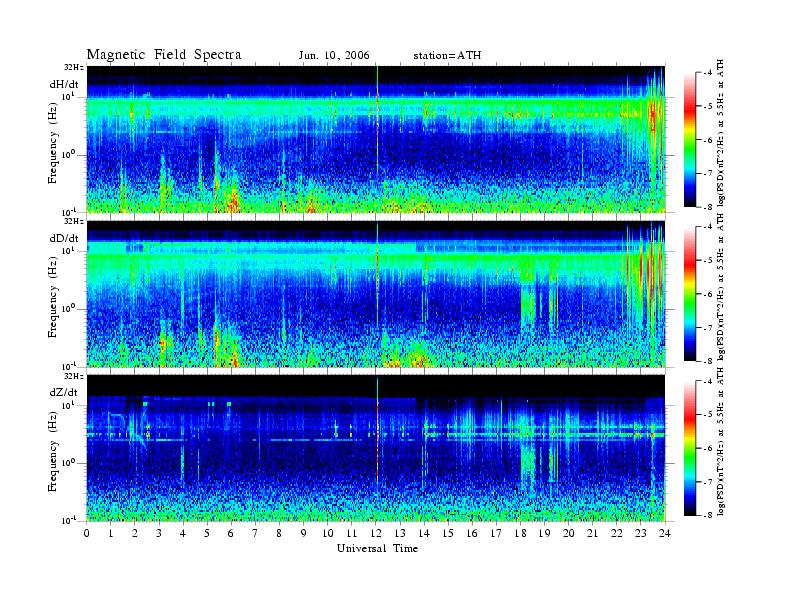Click the log(PSD) scale caption beside dD/dt
792x612 pixels.
coord(721,287)
